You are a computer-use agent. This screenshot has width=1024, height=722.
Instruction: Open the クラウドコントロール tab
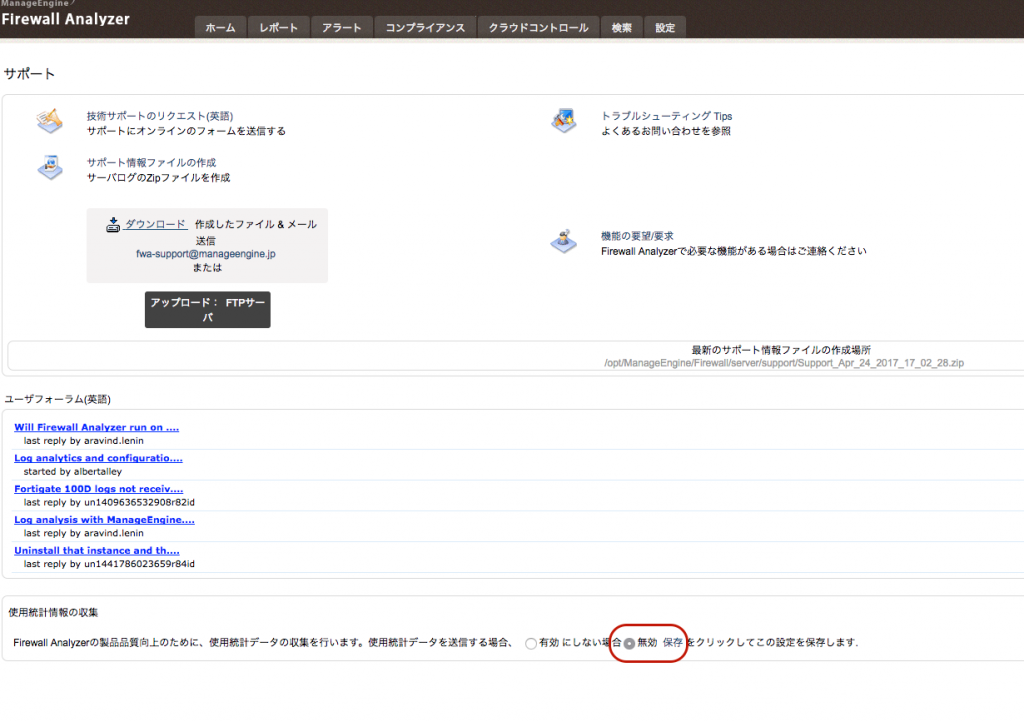[x=539, y=27]
